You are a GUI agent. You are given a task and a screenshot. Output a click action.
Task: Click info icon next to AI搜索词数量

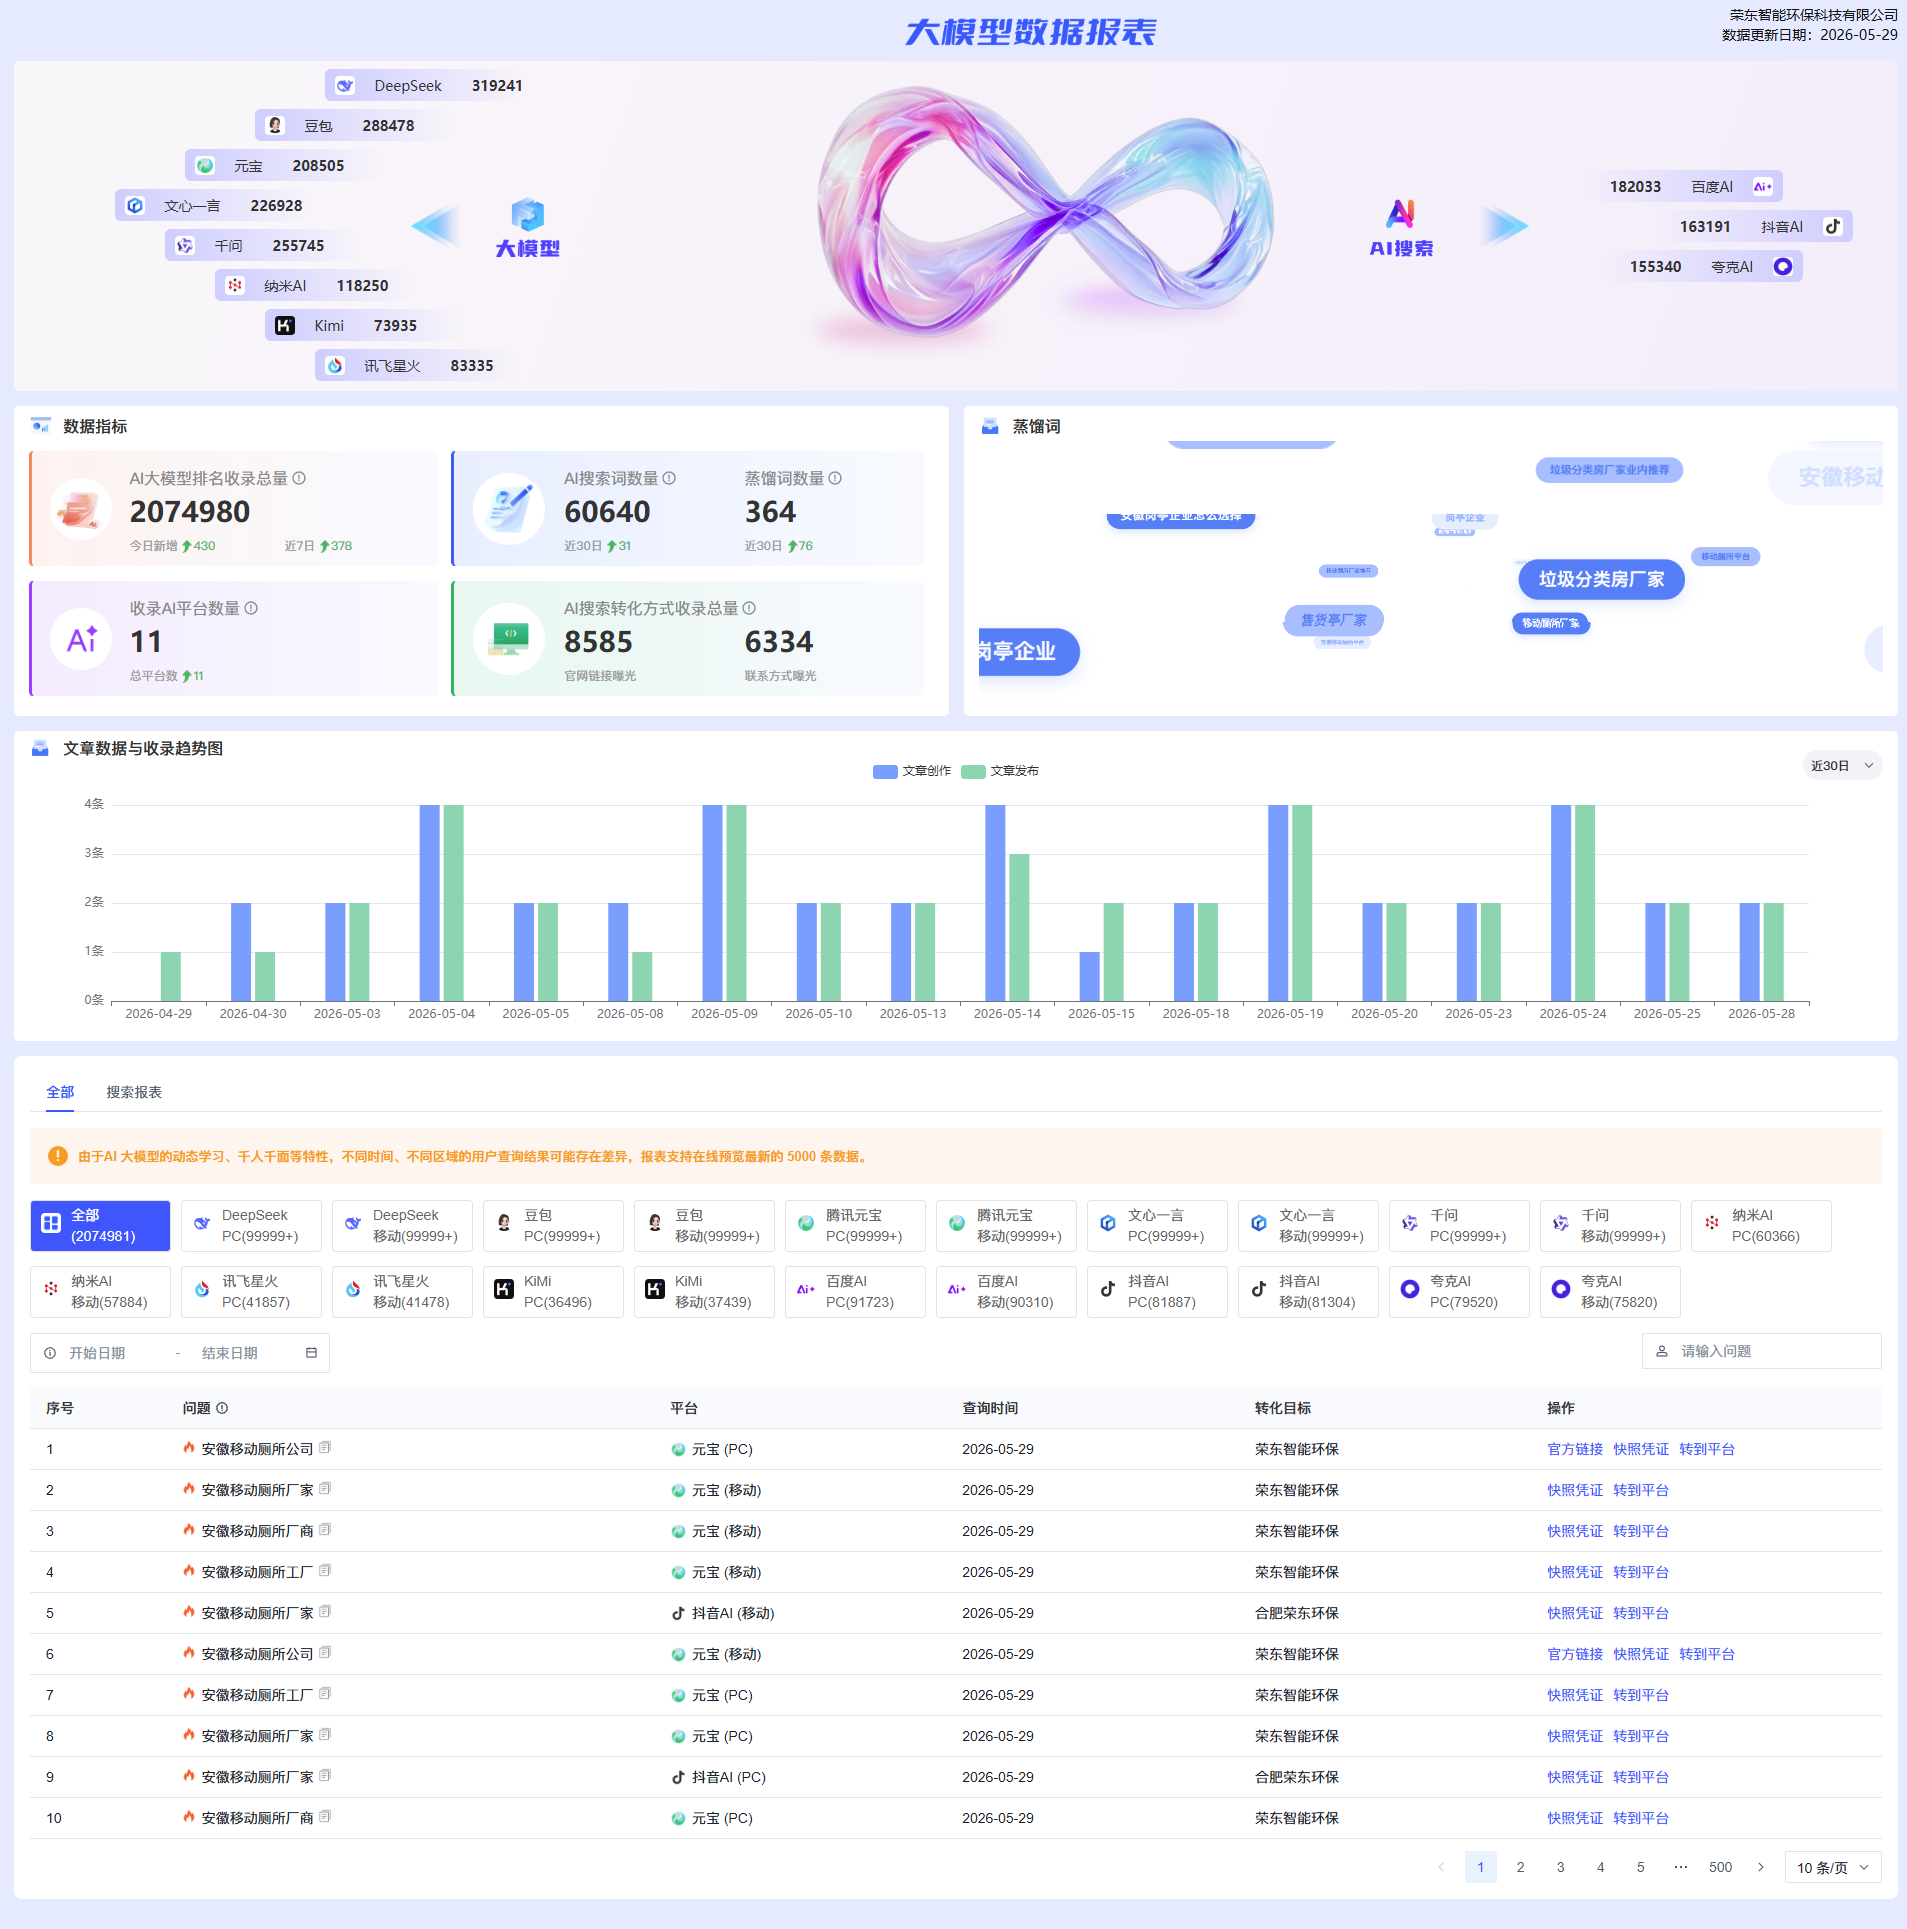tap(669, 479)
